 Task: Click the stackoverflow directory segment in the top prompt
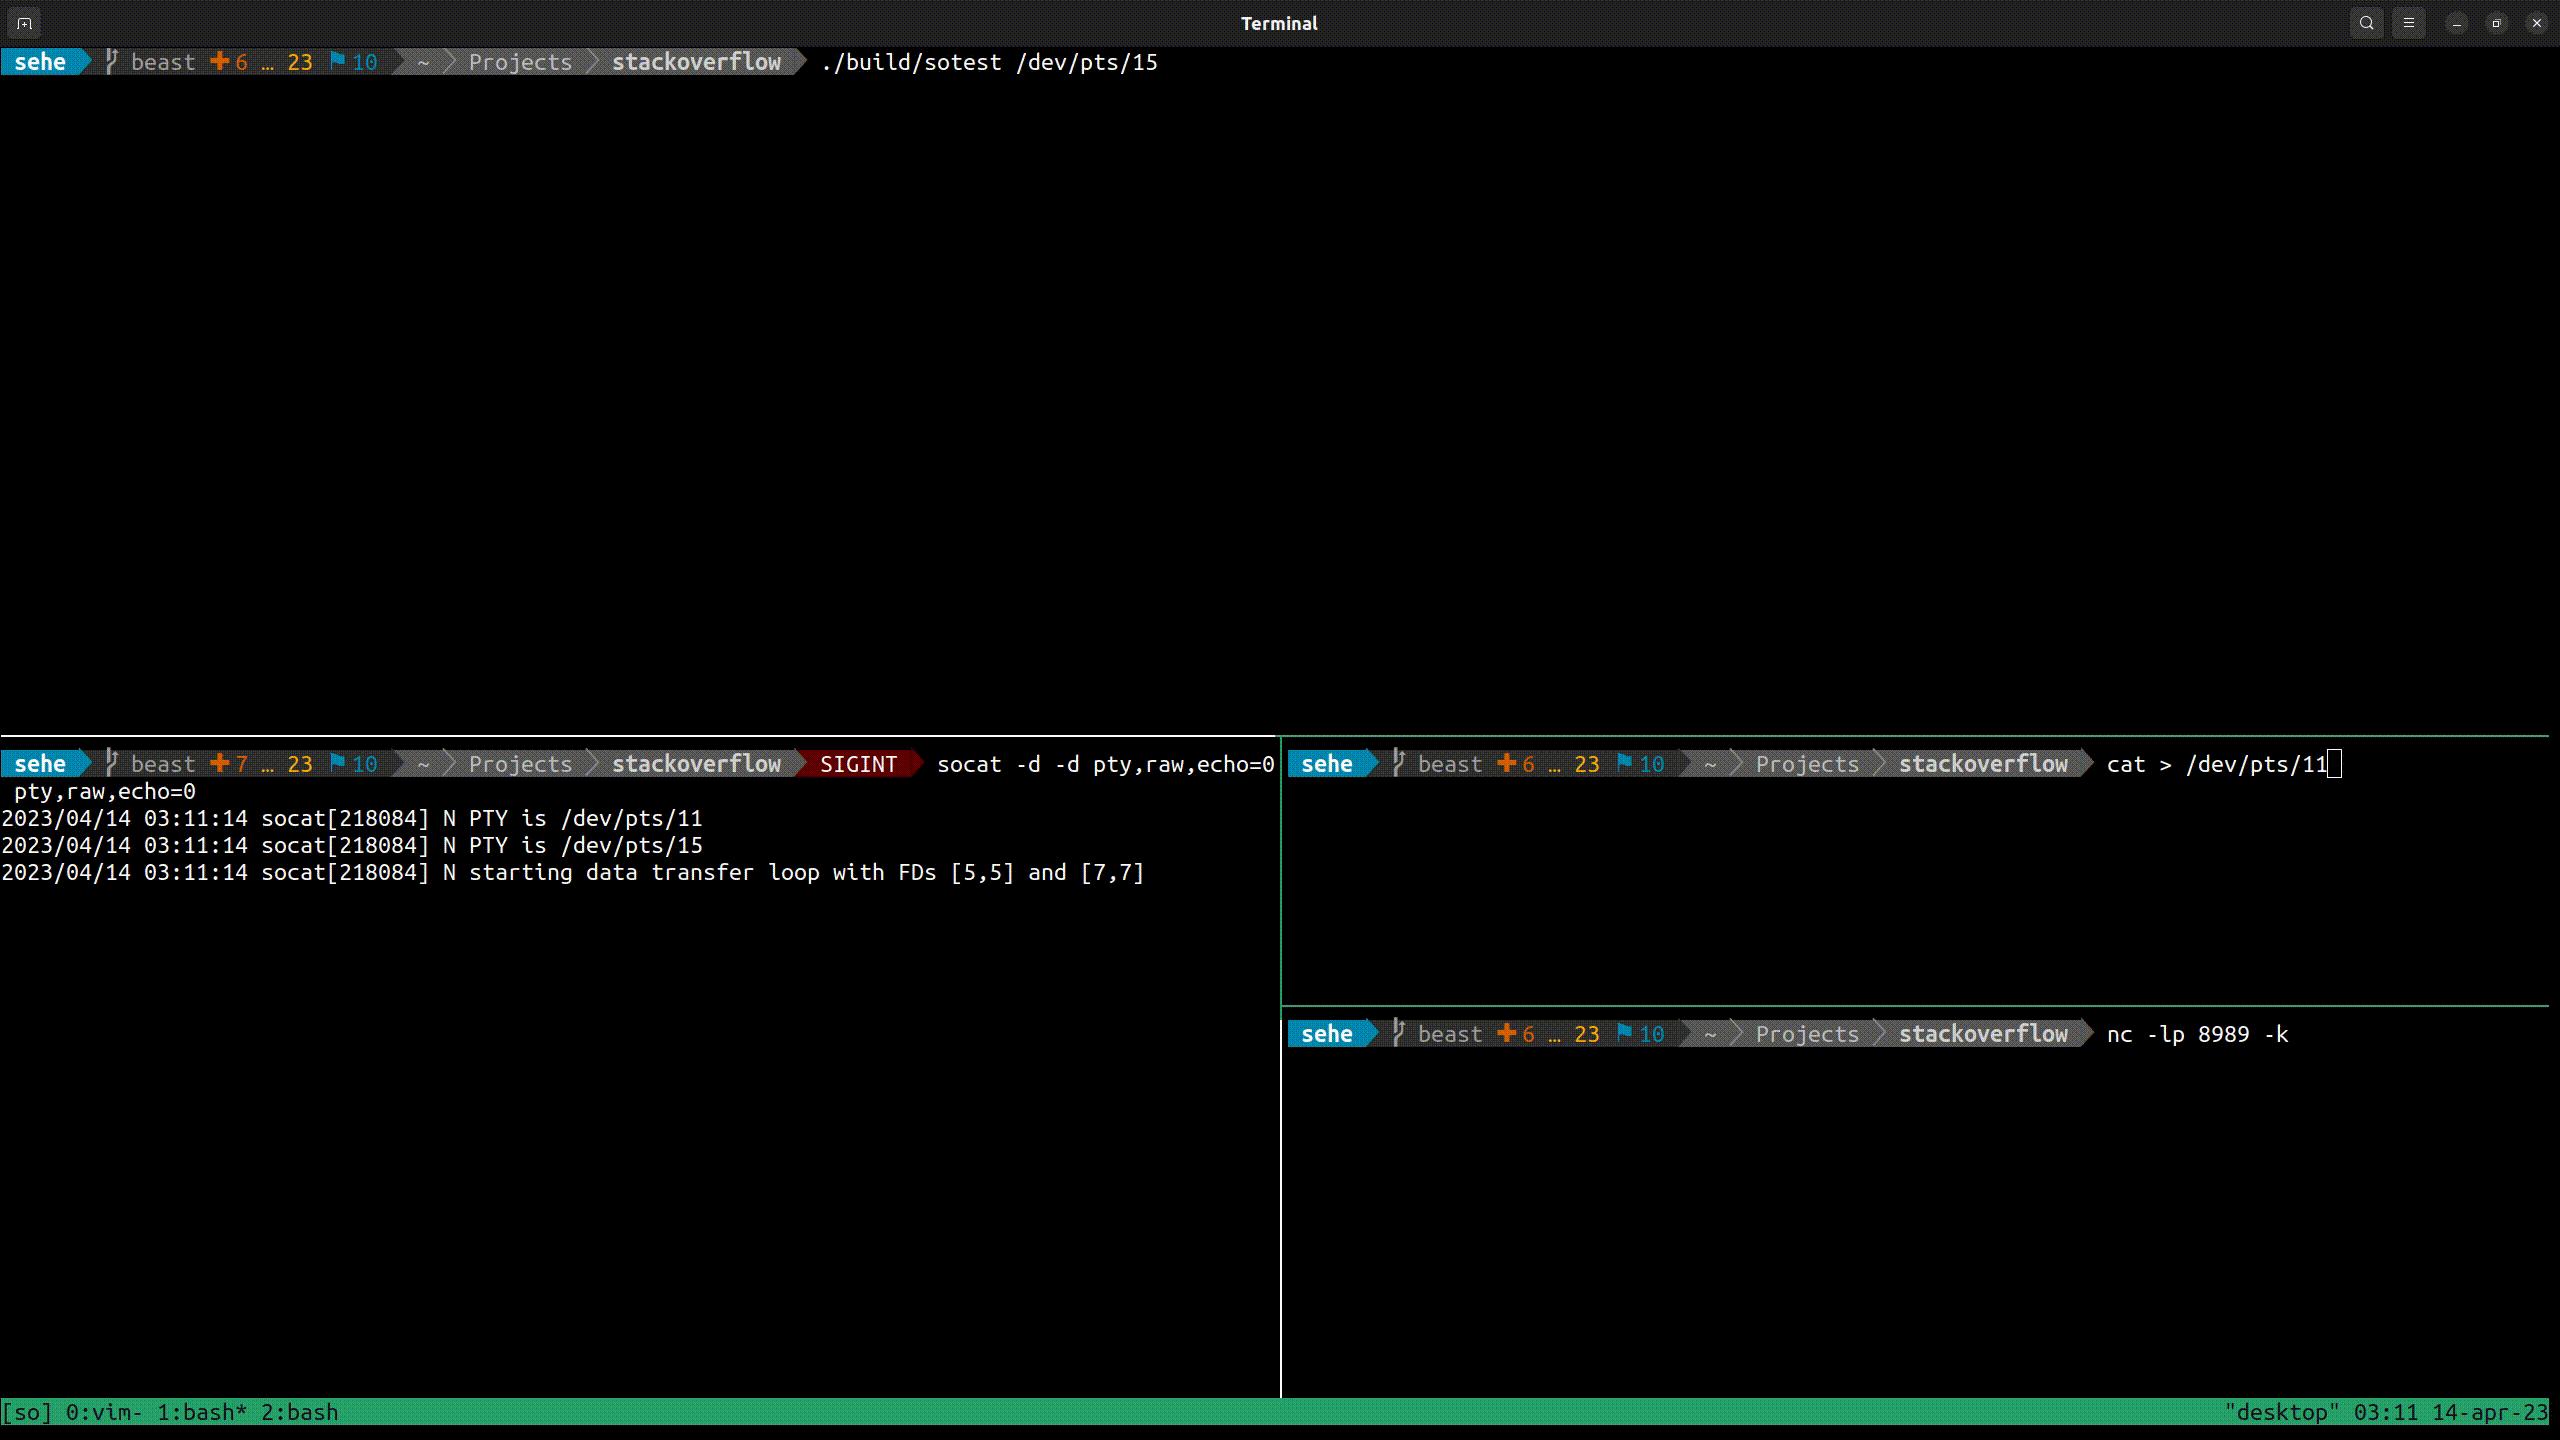pyautogui.click(x=697, y=62)
